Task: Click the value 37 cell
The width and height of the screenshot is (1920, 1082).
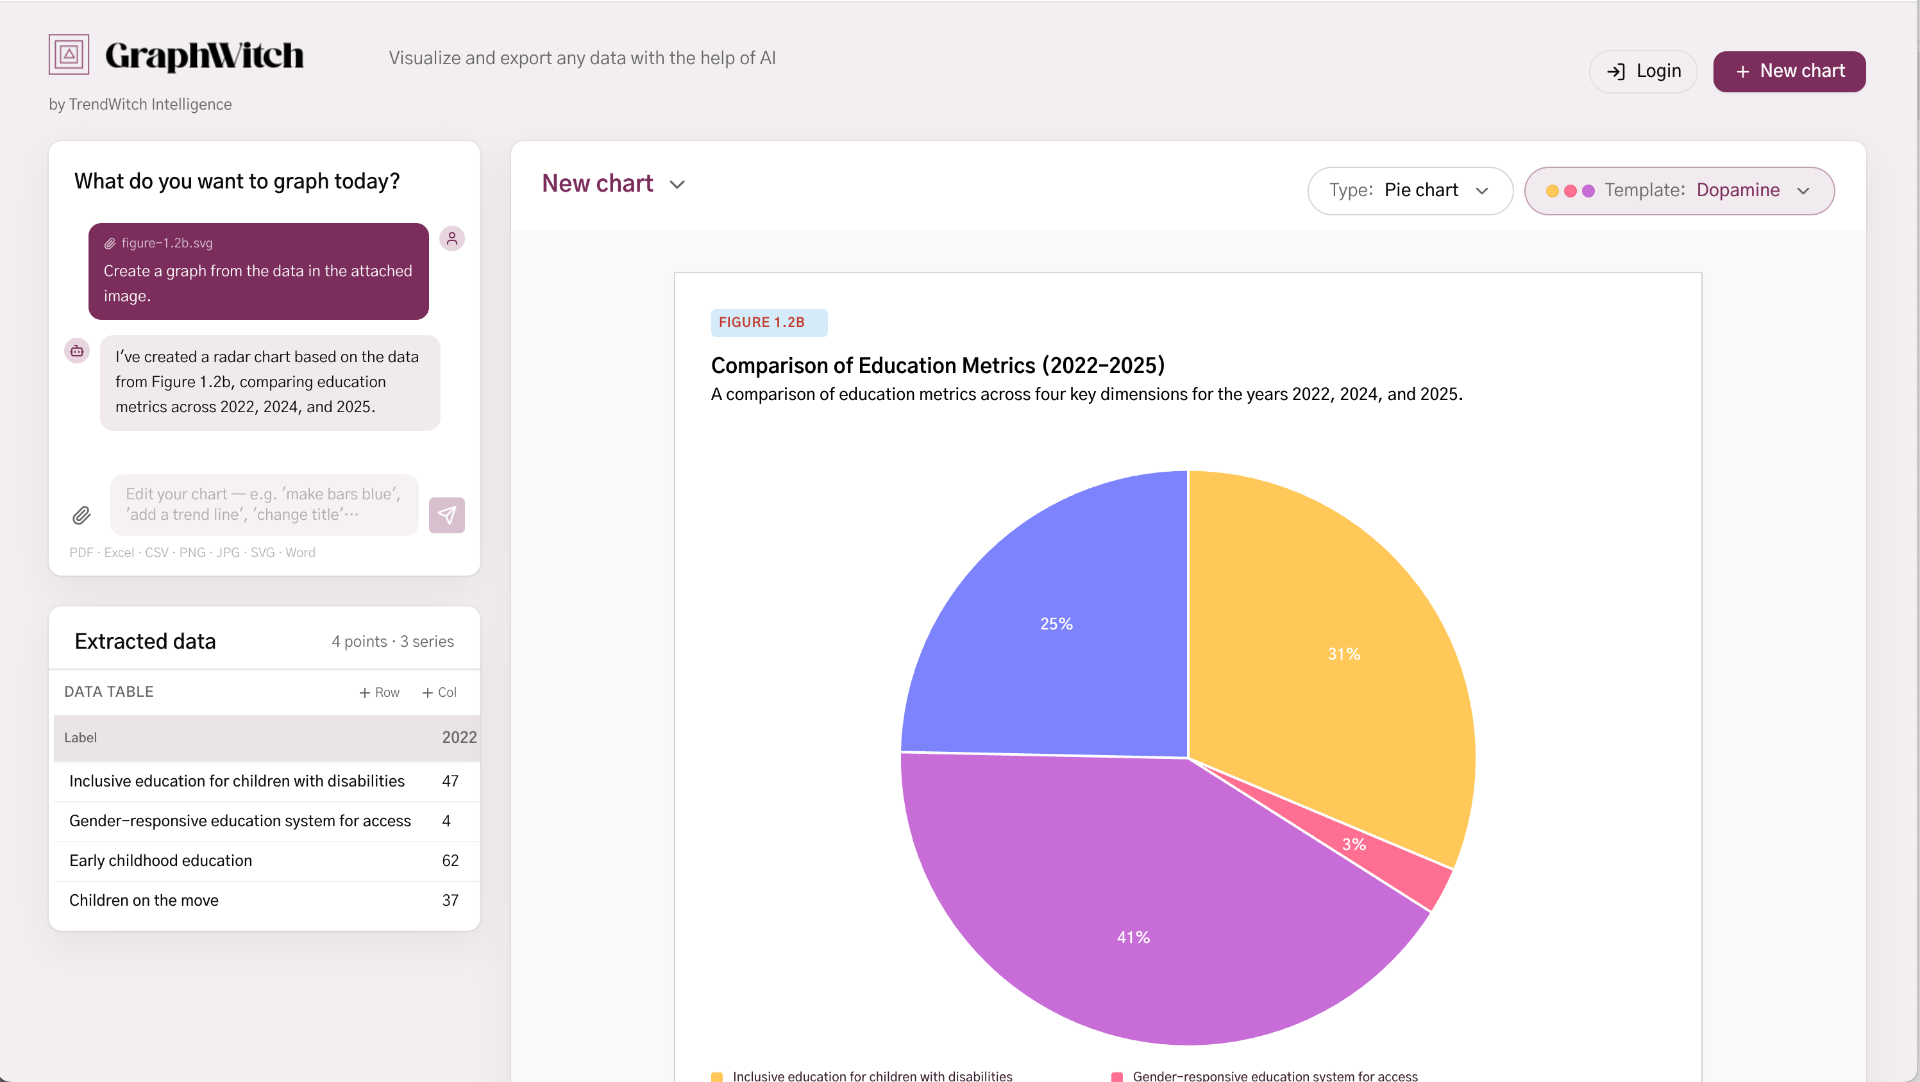Action: click(451, 901)
